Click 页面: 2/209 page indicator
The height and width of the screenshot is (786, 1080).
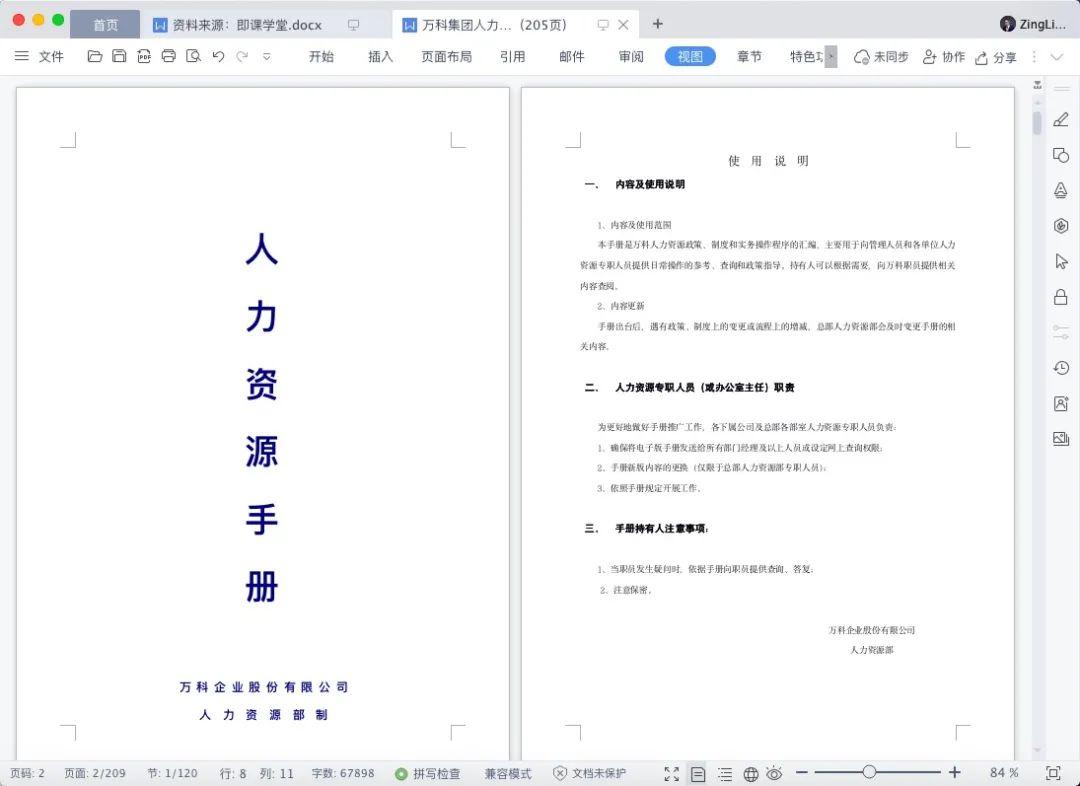[x=95, y=774]
